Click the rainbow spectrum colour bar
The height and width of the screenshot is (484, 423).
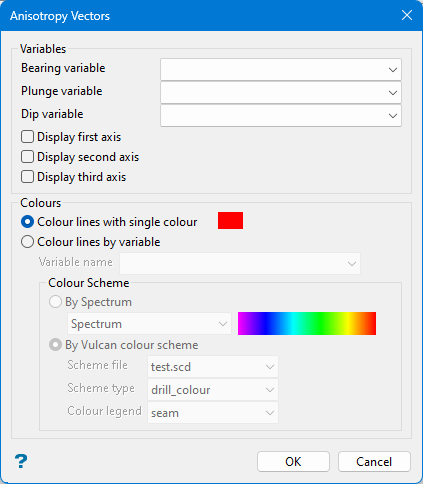pyautogui.click(x=307, y=323)
